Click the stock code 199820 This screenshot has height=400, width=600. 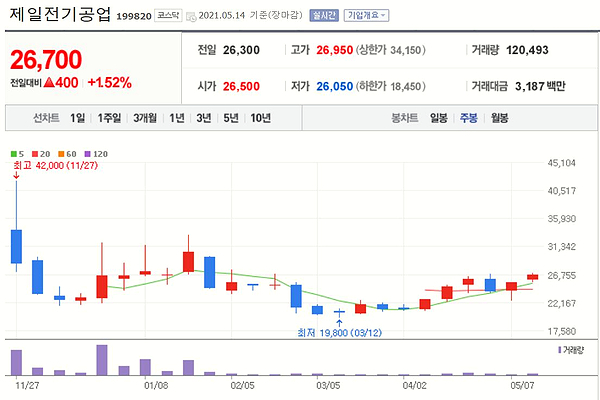pos(134,16)
